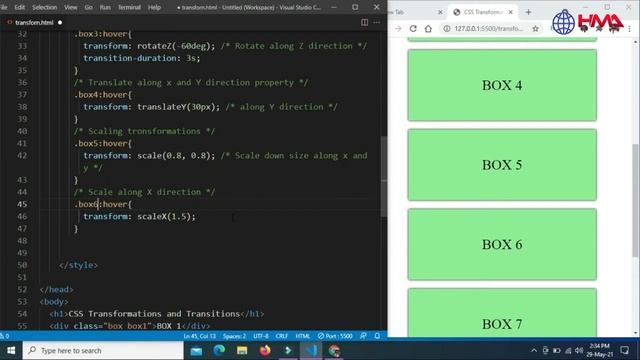Viewport: 640px width, 360px height.
Task: Open Mail from the taskbar
Action: (x=196, y=351)
